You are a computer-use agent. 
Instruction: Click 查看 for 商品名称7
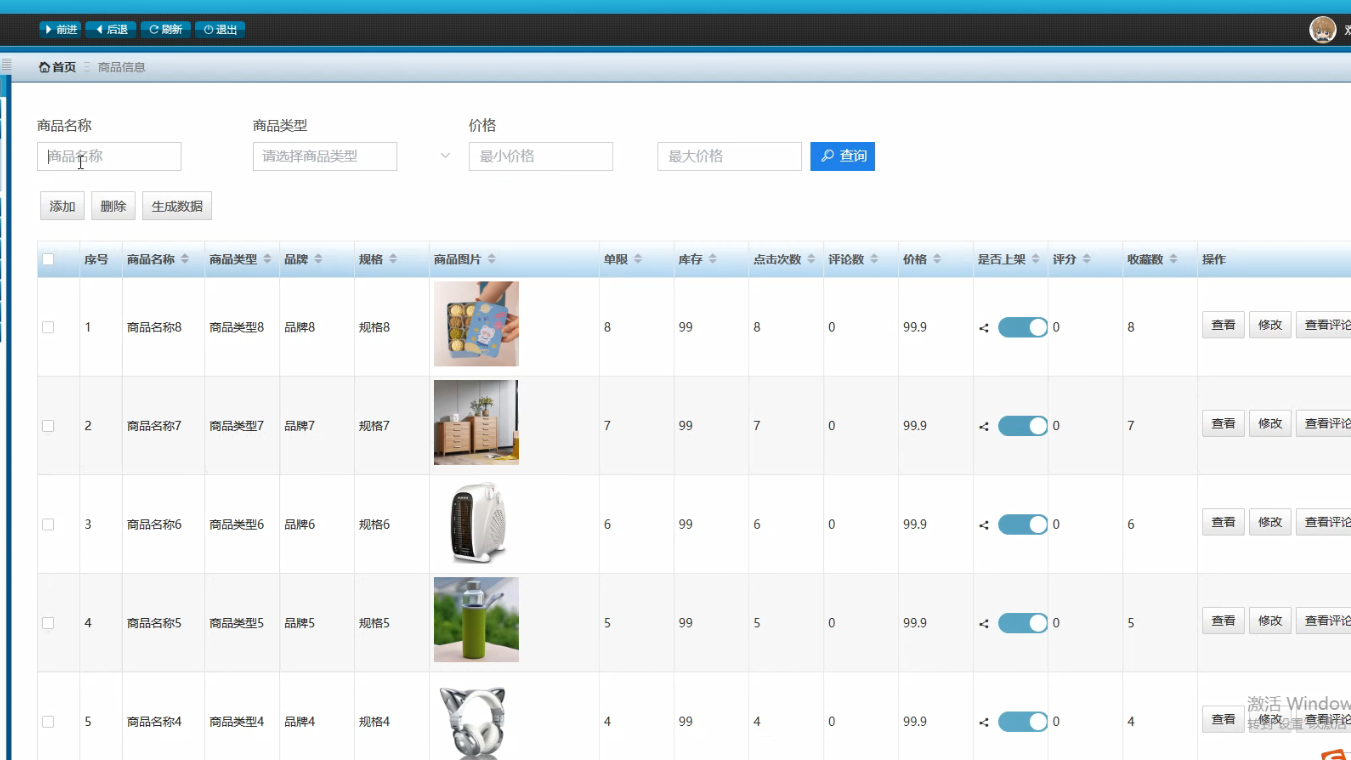[1223, 423]
